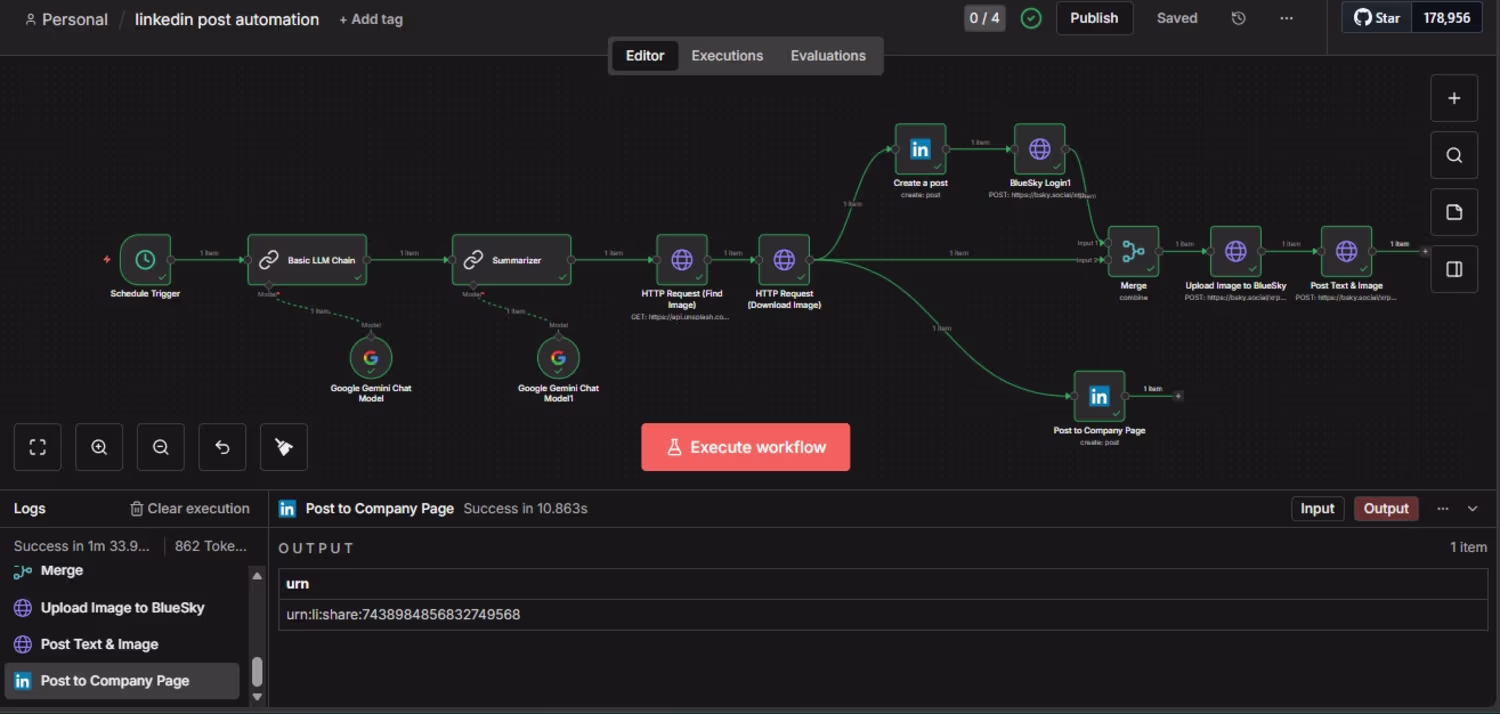Clear execution in Logs panel
Viewport: 1500px width, 714px height.
pos(190,509)
